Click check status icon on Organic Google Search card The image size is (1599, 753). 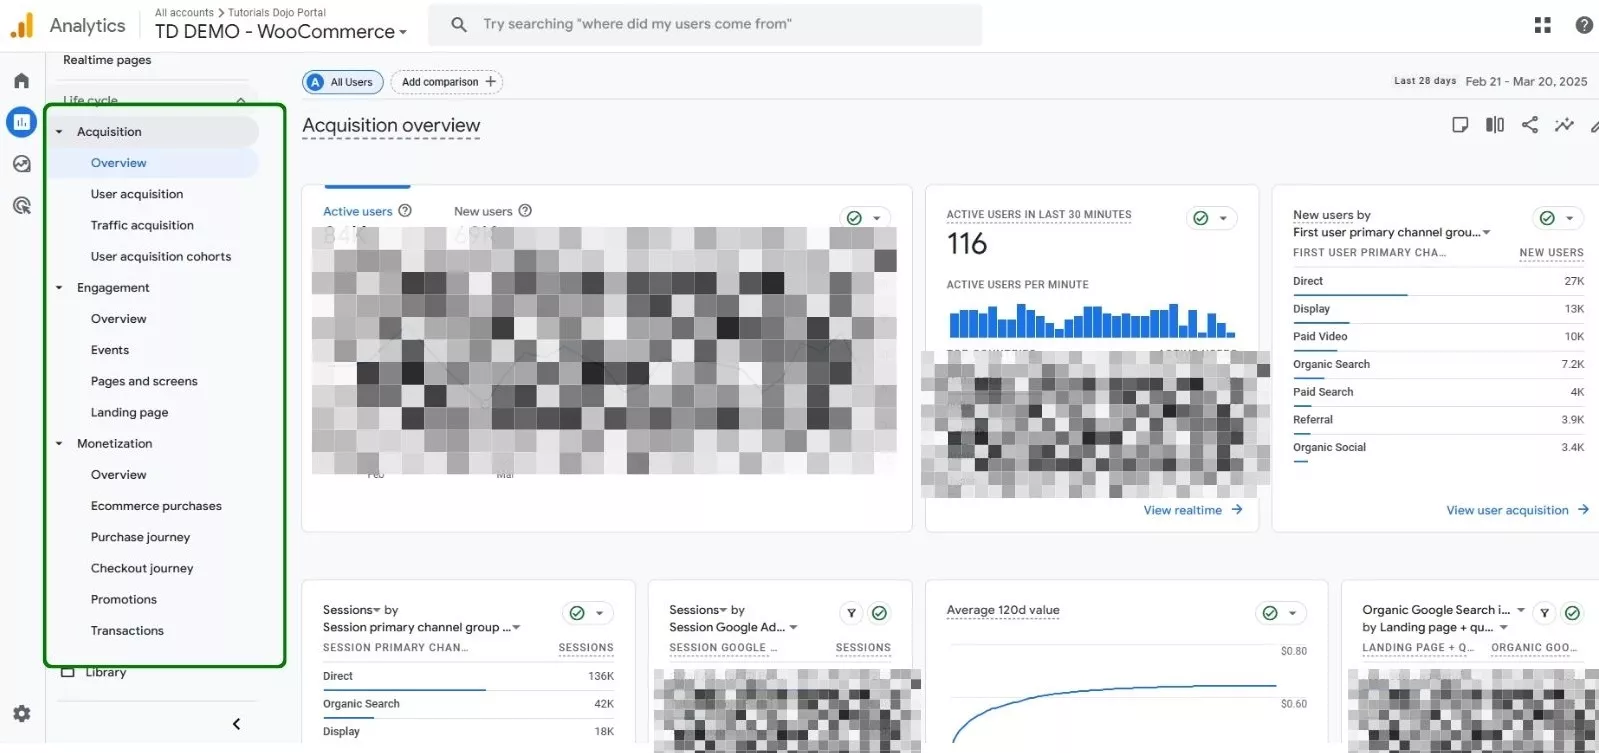pyautogui.click(x=1572, y=613)
